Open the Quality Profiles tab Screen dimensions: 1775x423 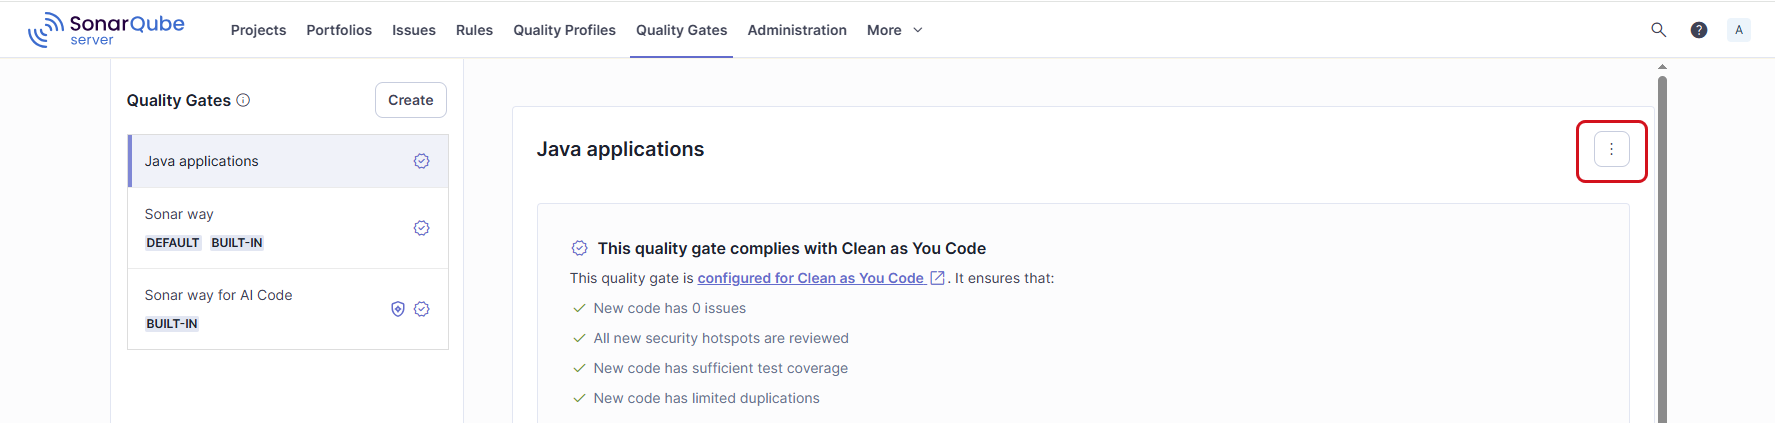pyautogui.click(x=564, y=30)
